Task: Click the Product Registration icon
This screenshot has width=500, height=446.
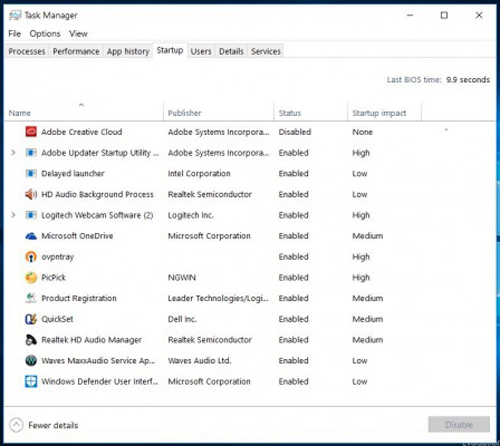Action: tap(31, 298)
